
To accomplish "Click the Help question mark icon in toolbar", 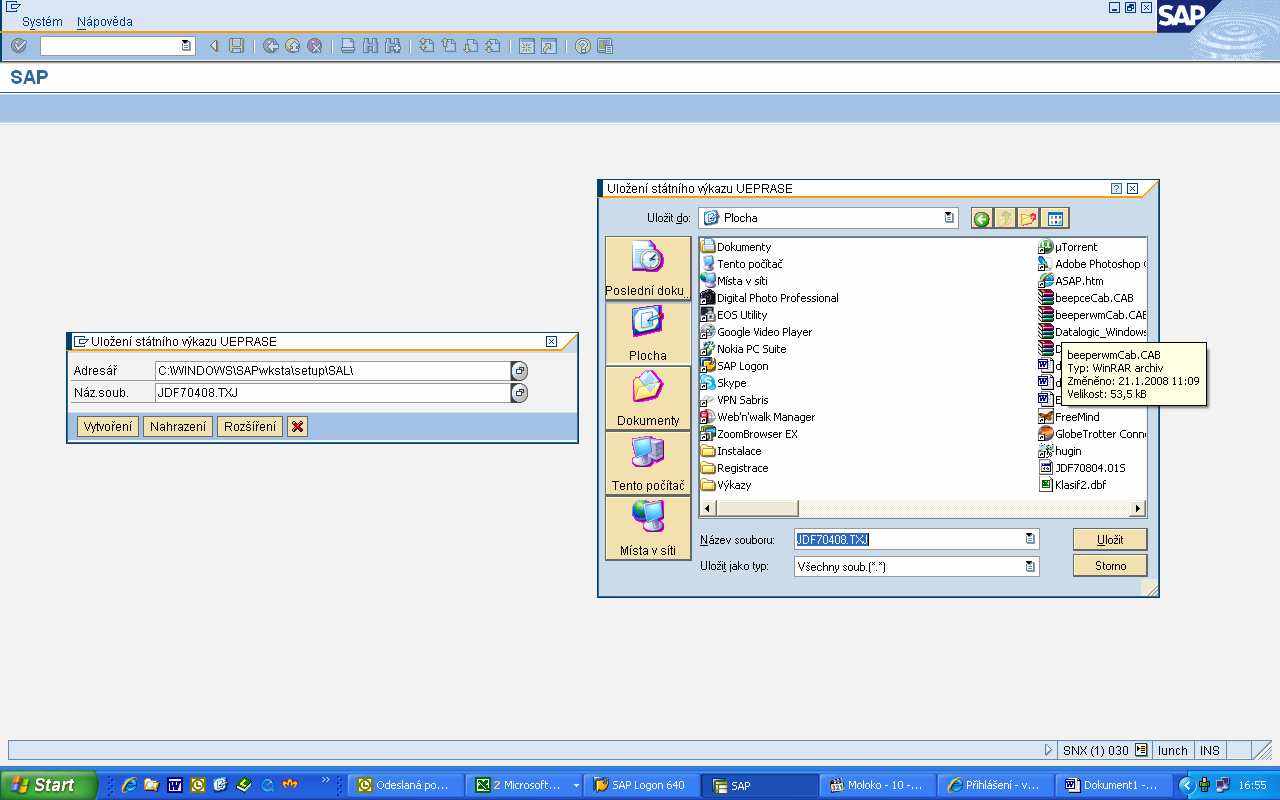I will (x=582, y=46).
